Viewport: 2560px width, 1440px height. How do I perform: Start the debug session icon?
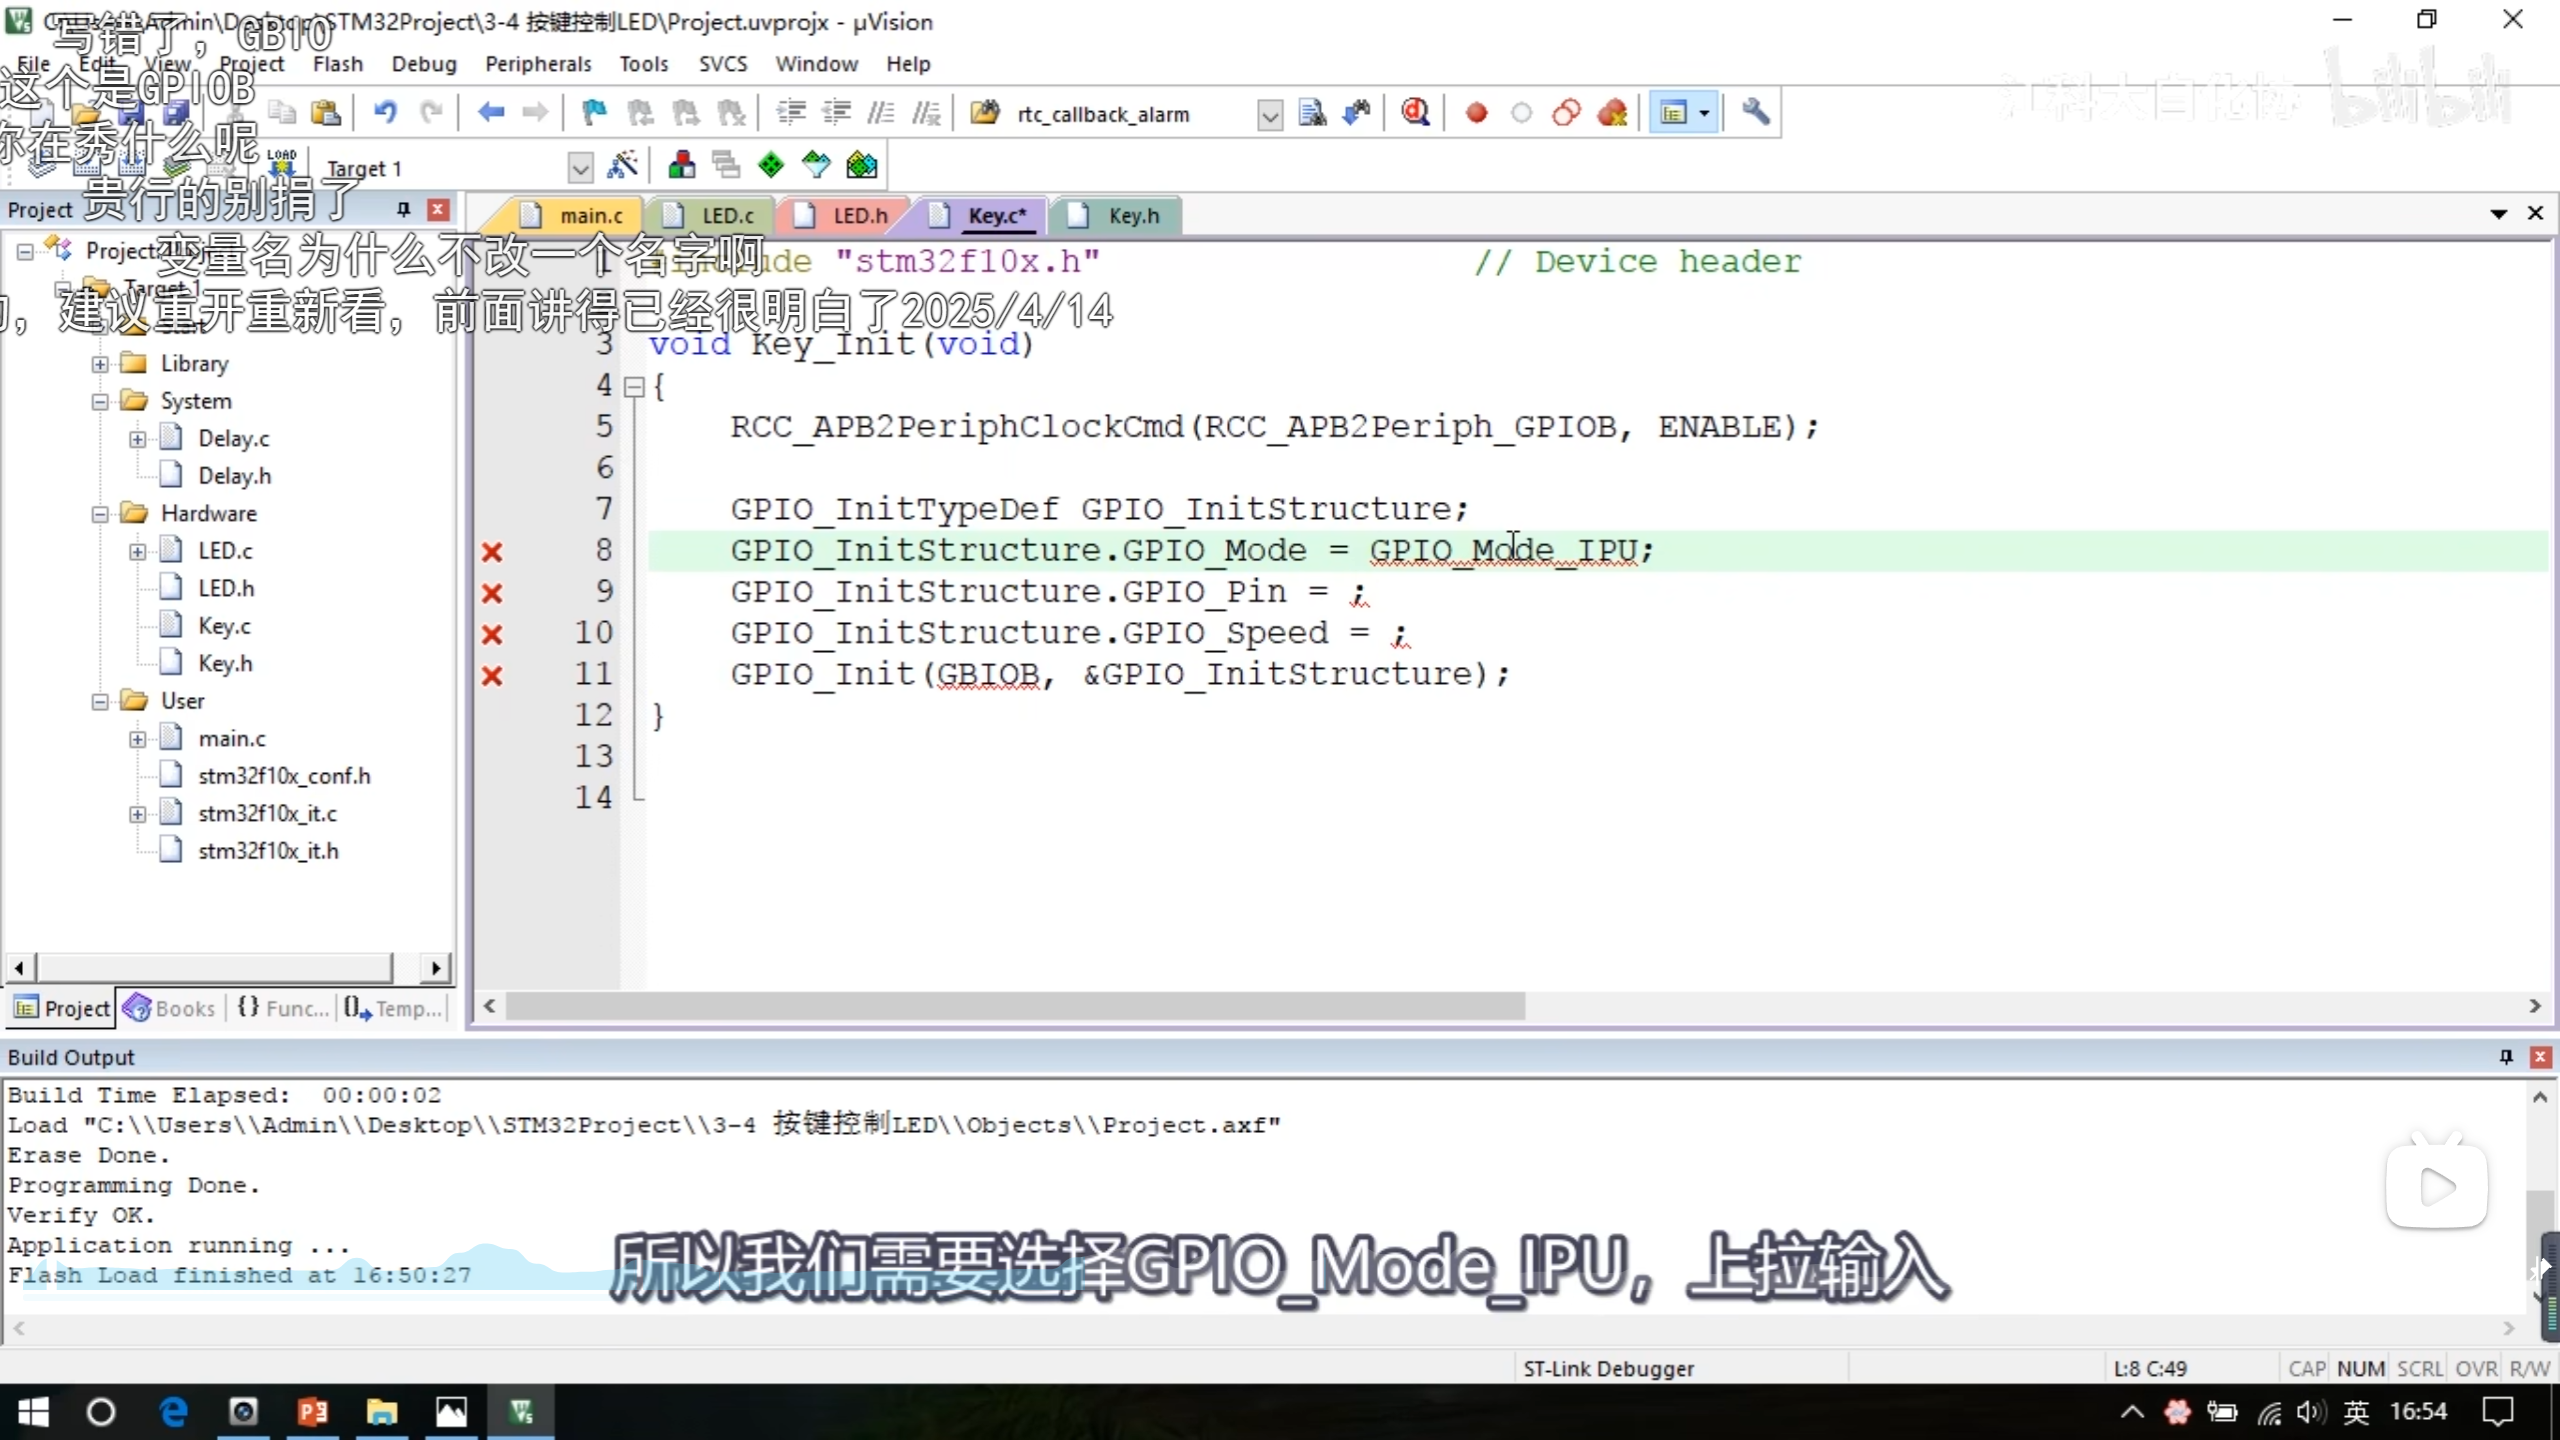[x=1415, y=112]
